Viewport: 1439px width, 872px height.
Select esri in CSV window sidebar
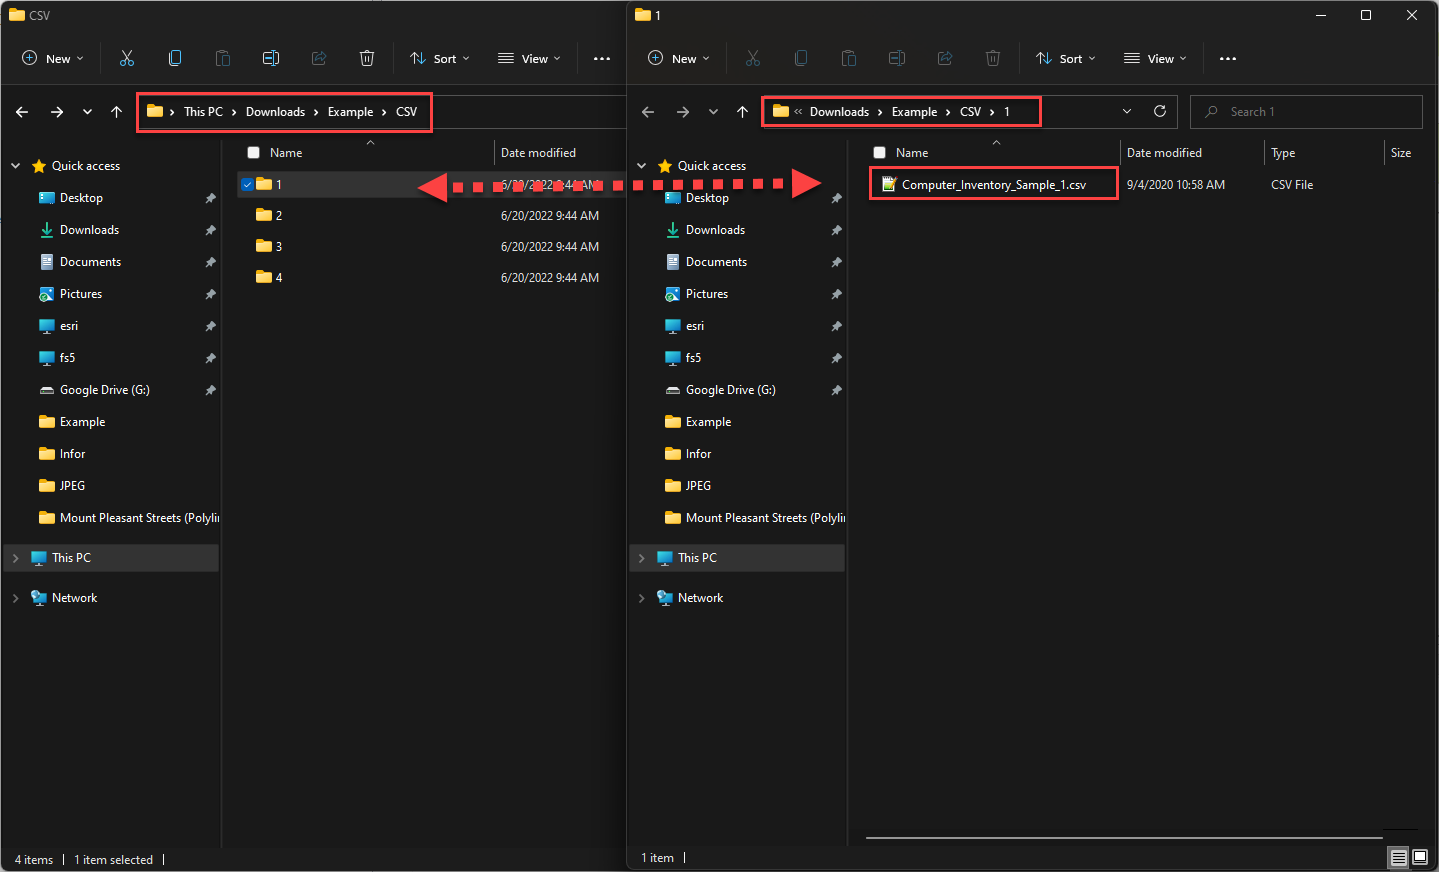pyautogui.click(x=69, y=326)
